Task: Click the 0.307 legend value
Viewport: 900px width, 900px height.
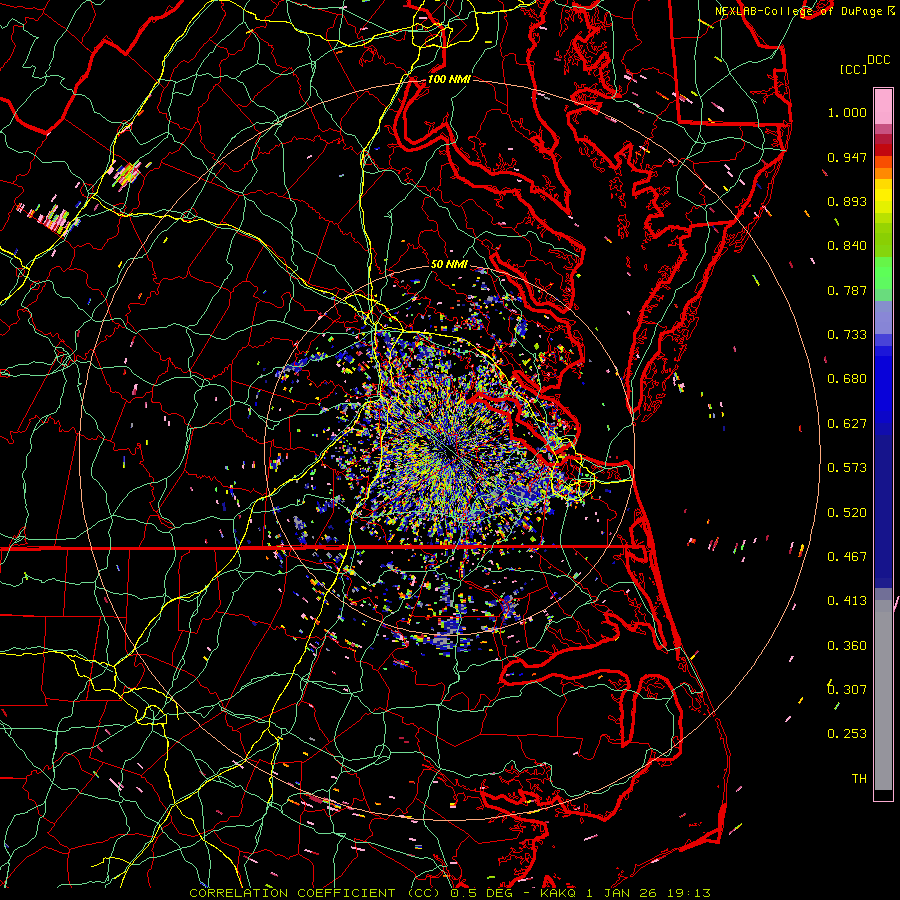Action: pos(847,689)
